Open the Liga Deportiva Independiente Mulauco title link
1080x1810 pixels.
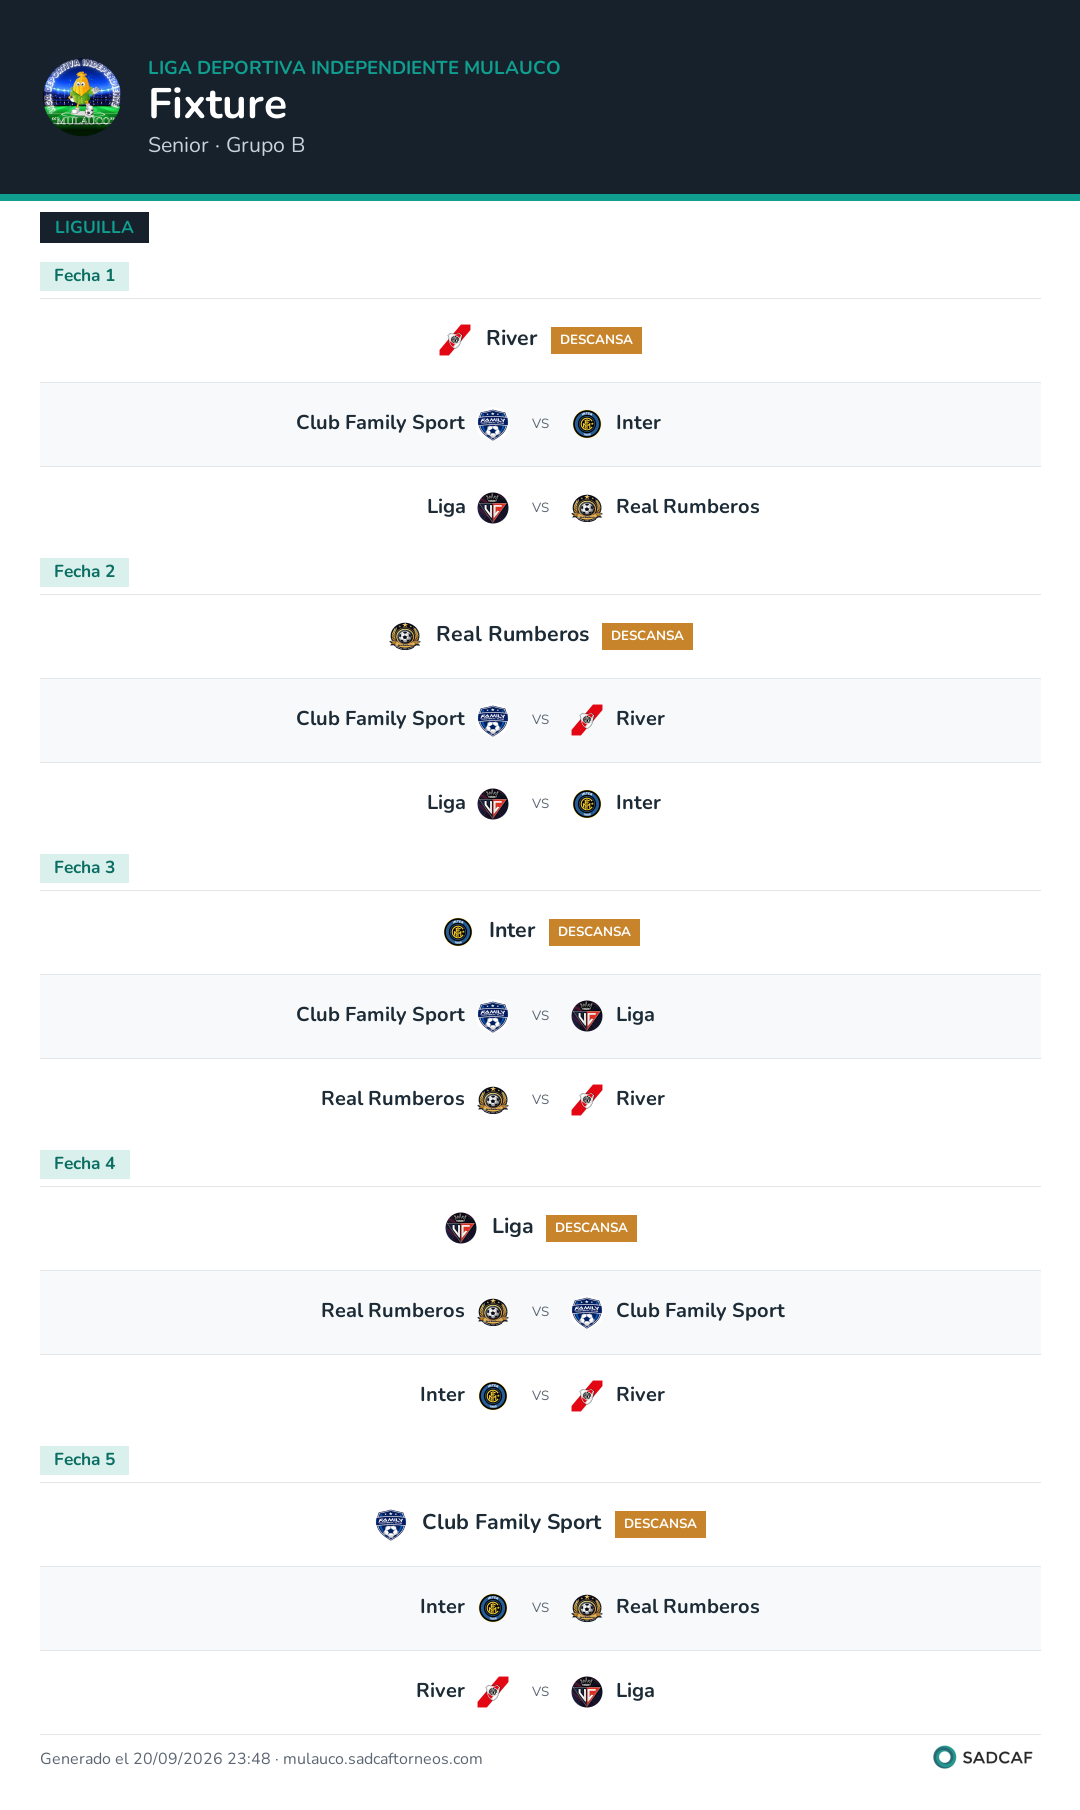pos(354,68)
